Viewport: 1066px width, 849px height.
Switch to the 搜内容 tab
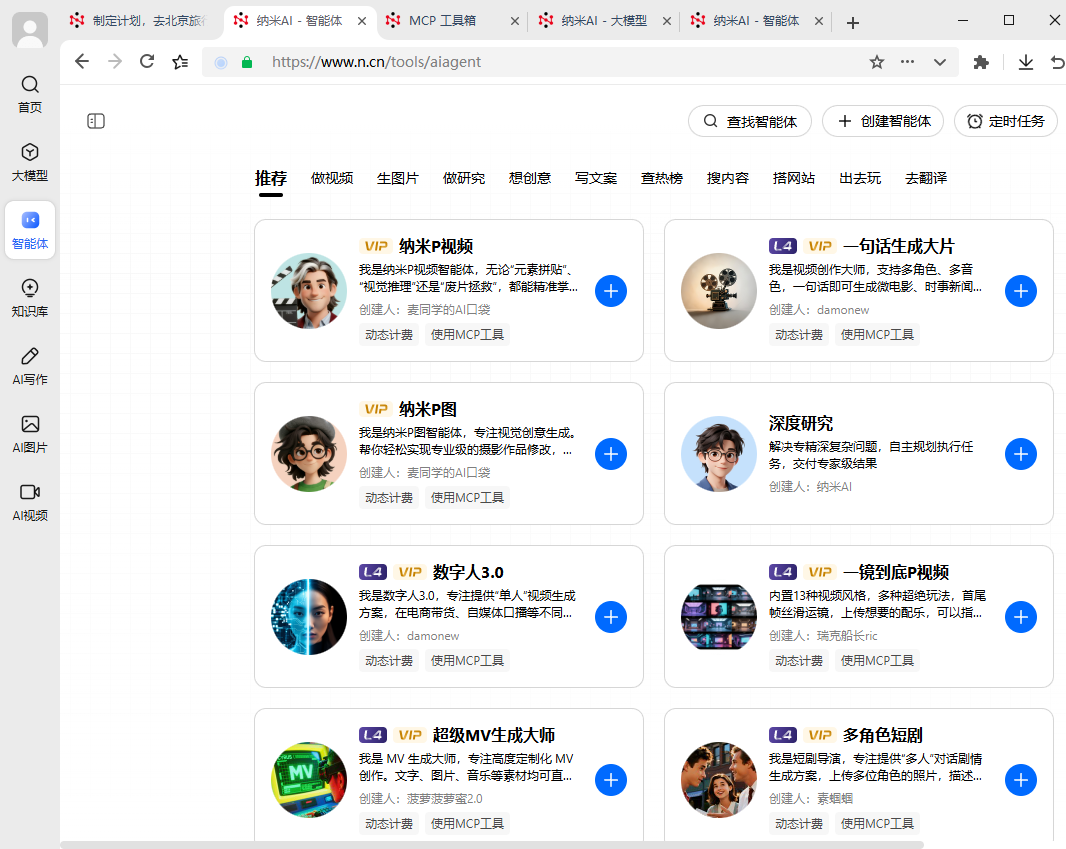click(x=727, y=178)
